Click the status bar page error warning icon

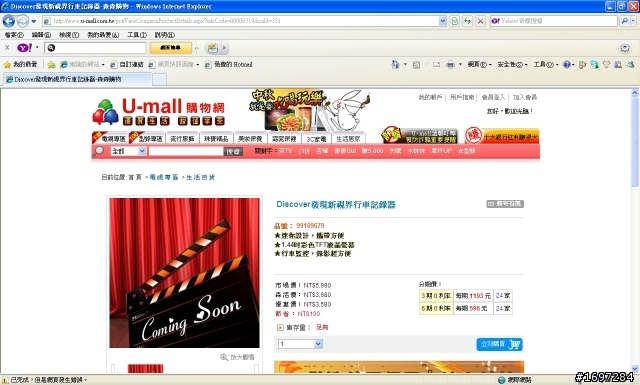4,380
